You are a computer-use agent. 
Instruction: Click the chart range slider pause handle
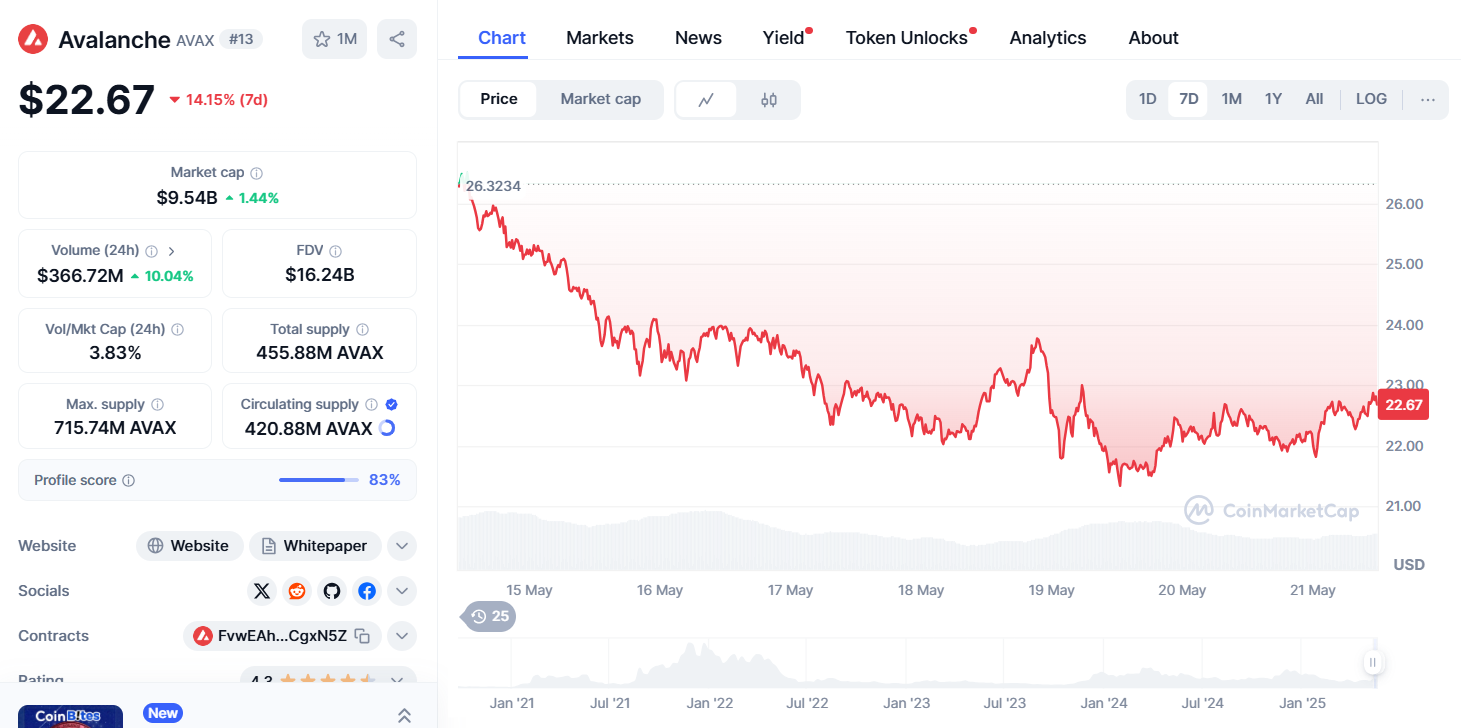[1373, 662]
